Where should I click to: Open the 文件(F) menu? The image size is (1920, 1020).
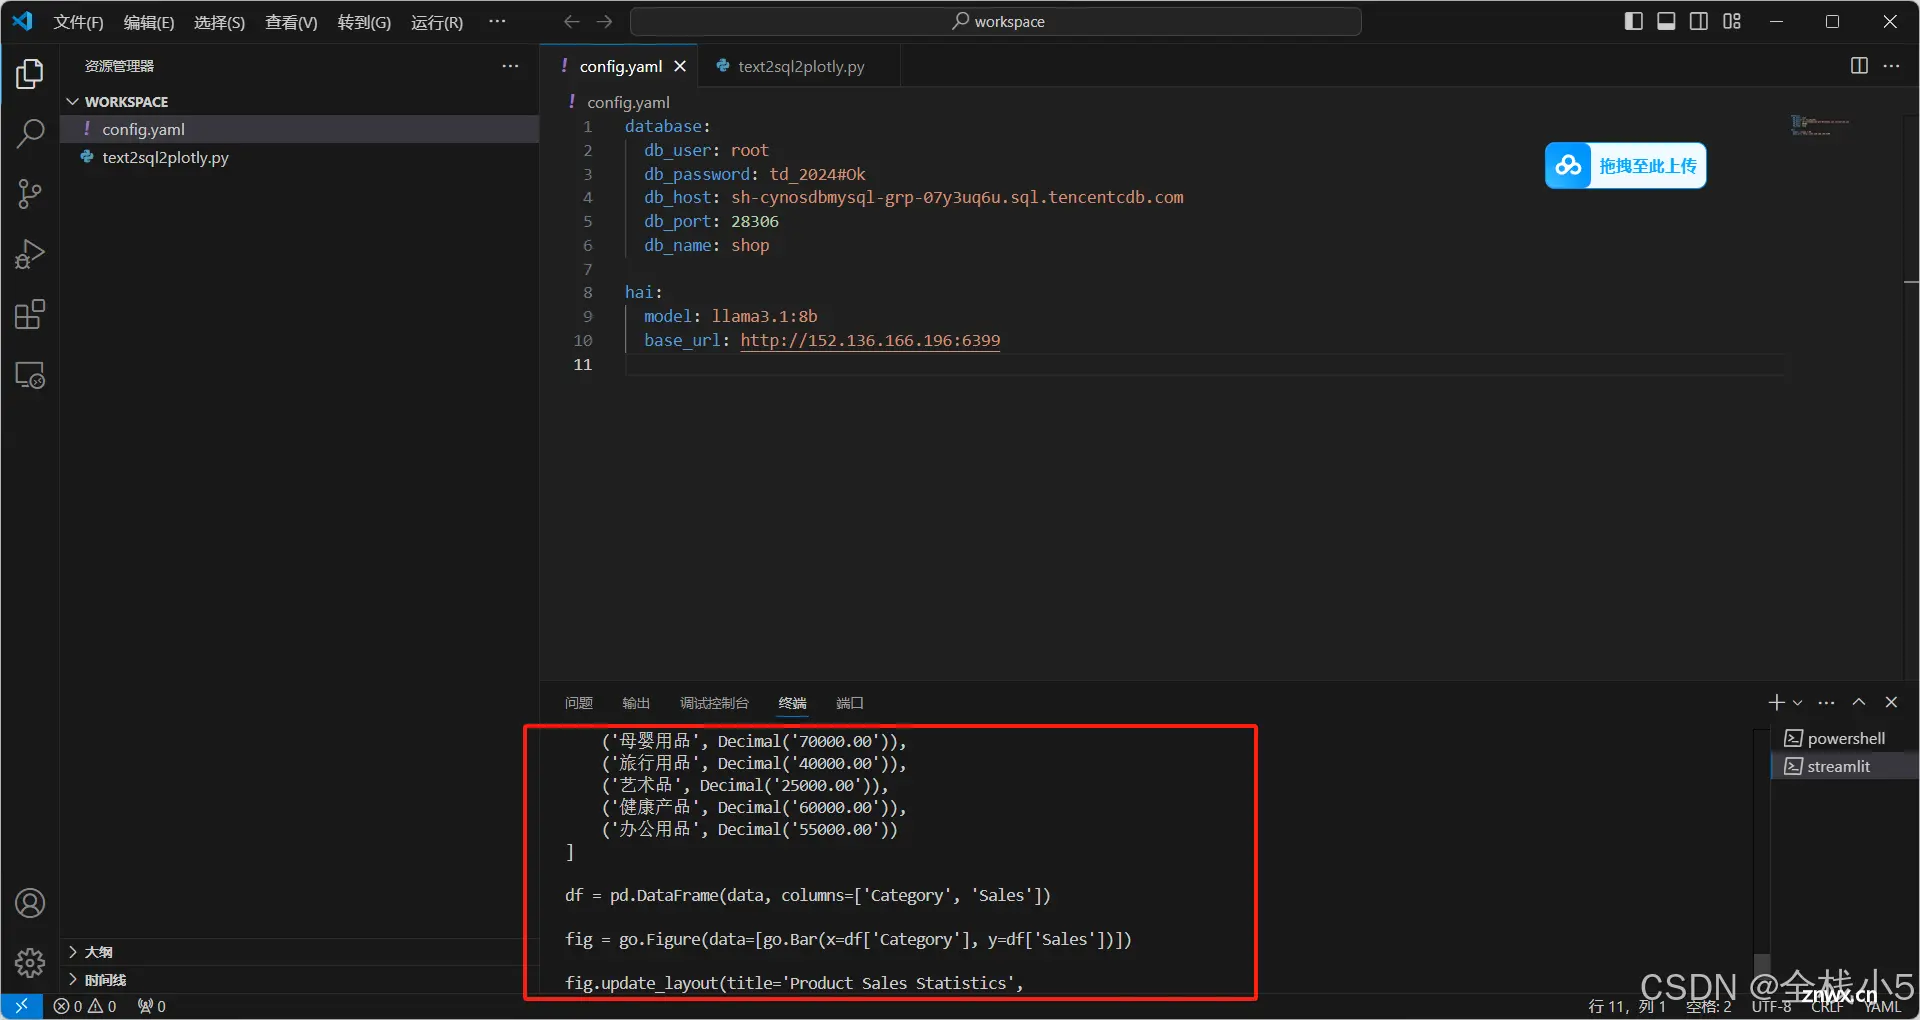pyautogui.click(x=78, y=22)
